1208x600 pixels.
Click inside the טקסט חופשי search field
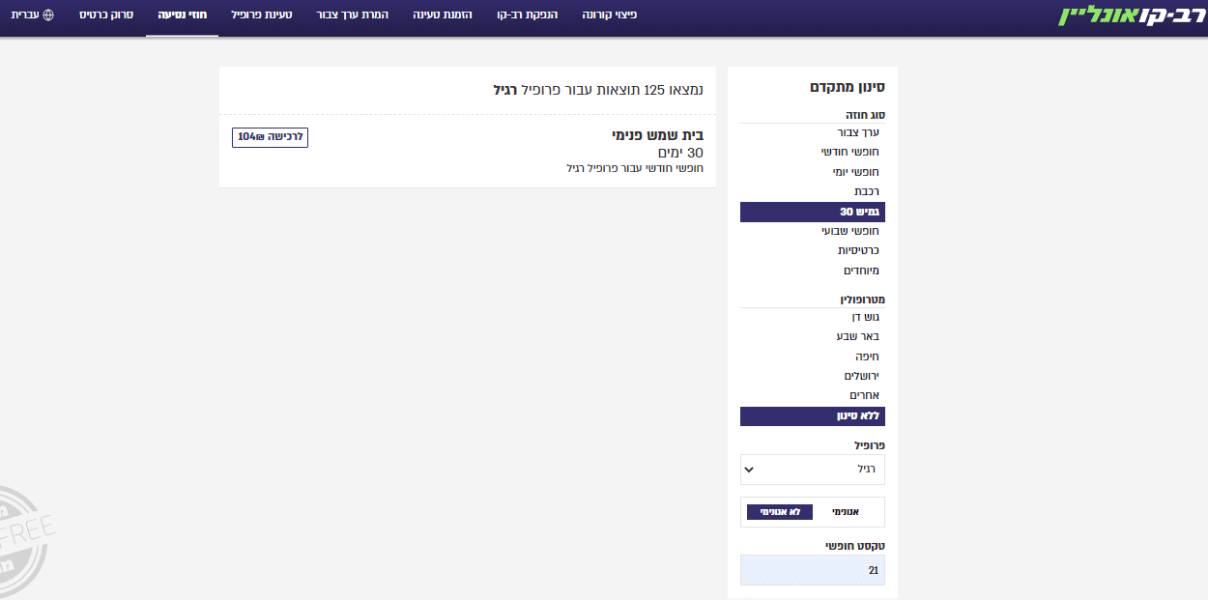[812, 569]
